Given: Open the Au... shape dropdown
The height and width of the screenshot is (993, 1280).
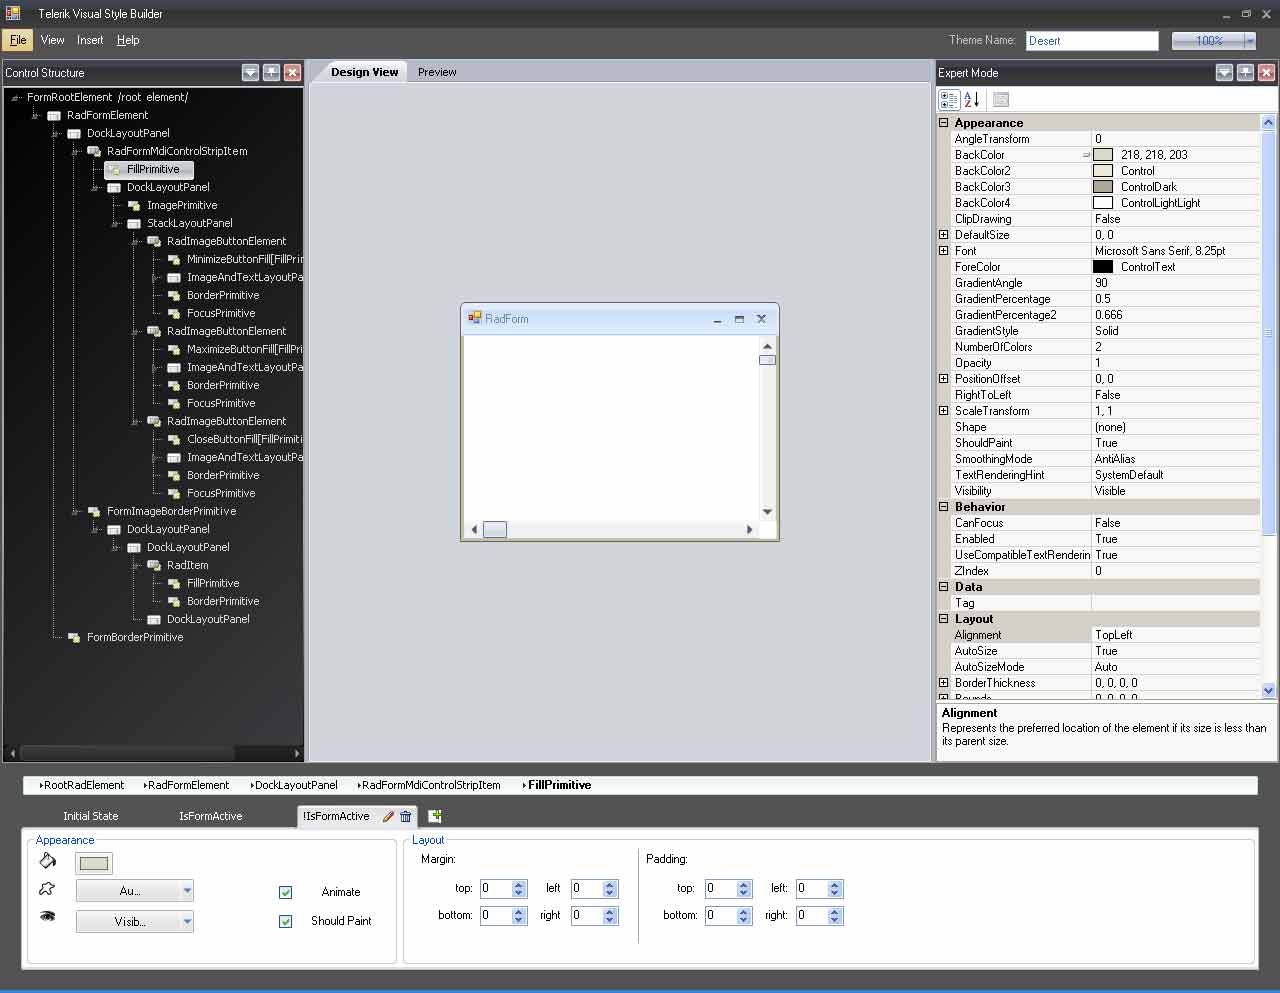Looking at the screenshot, I should (187, 891).
